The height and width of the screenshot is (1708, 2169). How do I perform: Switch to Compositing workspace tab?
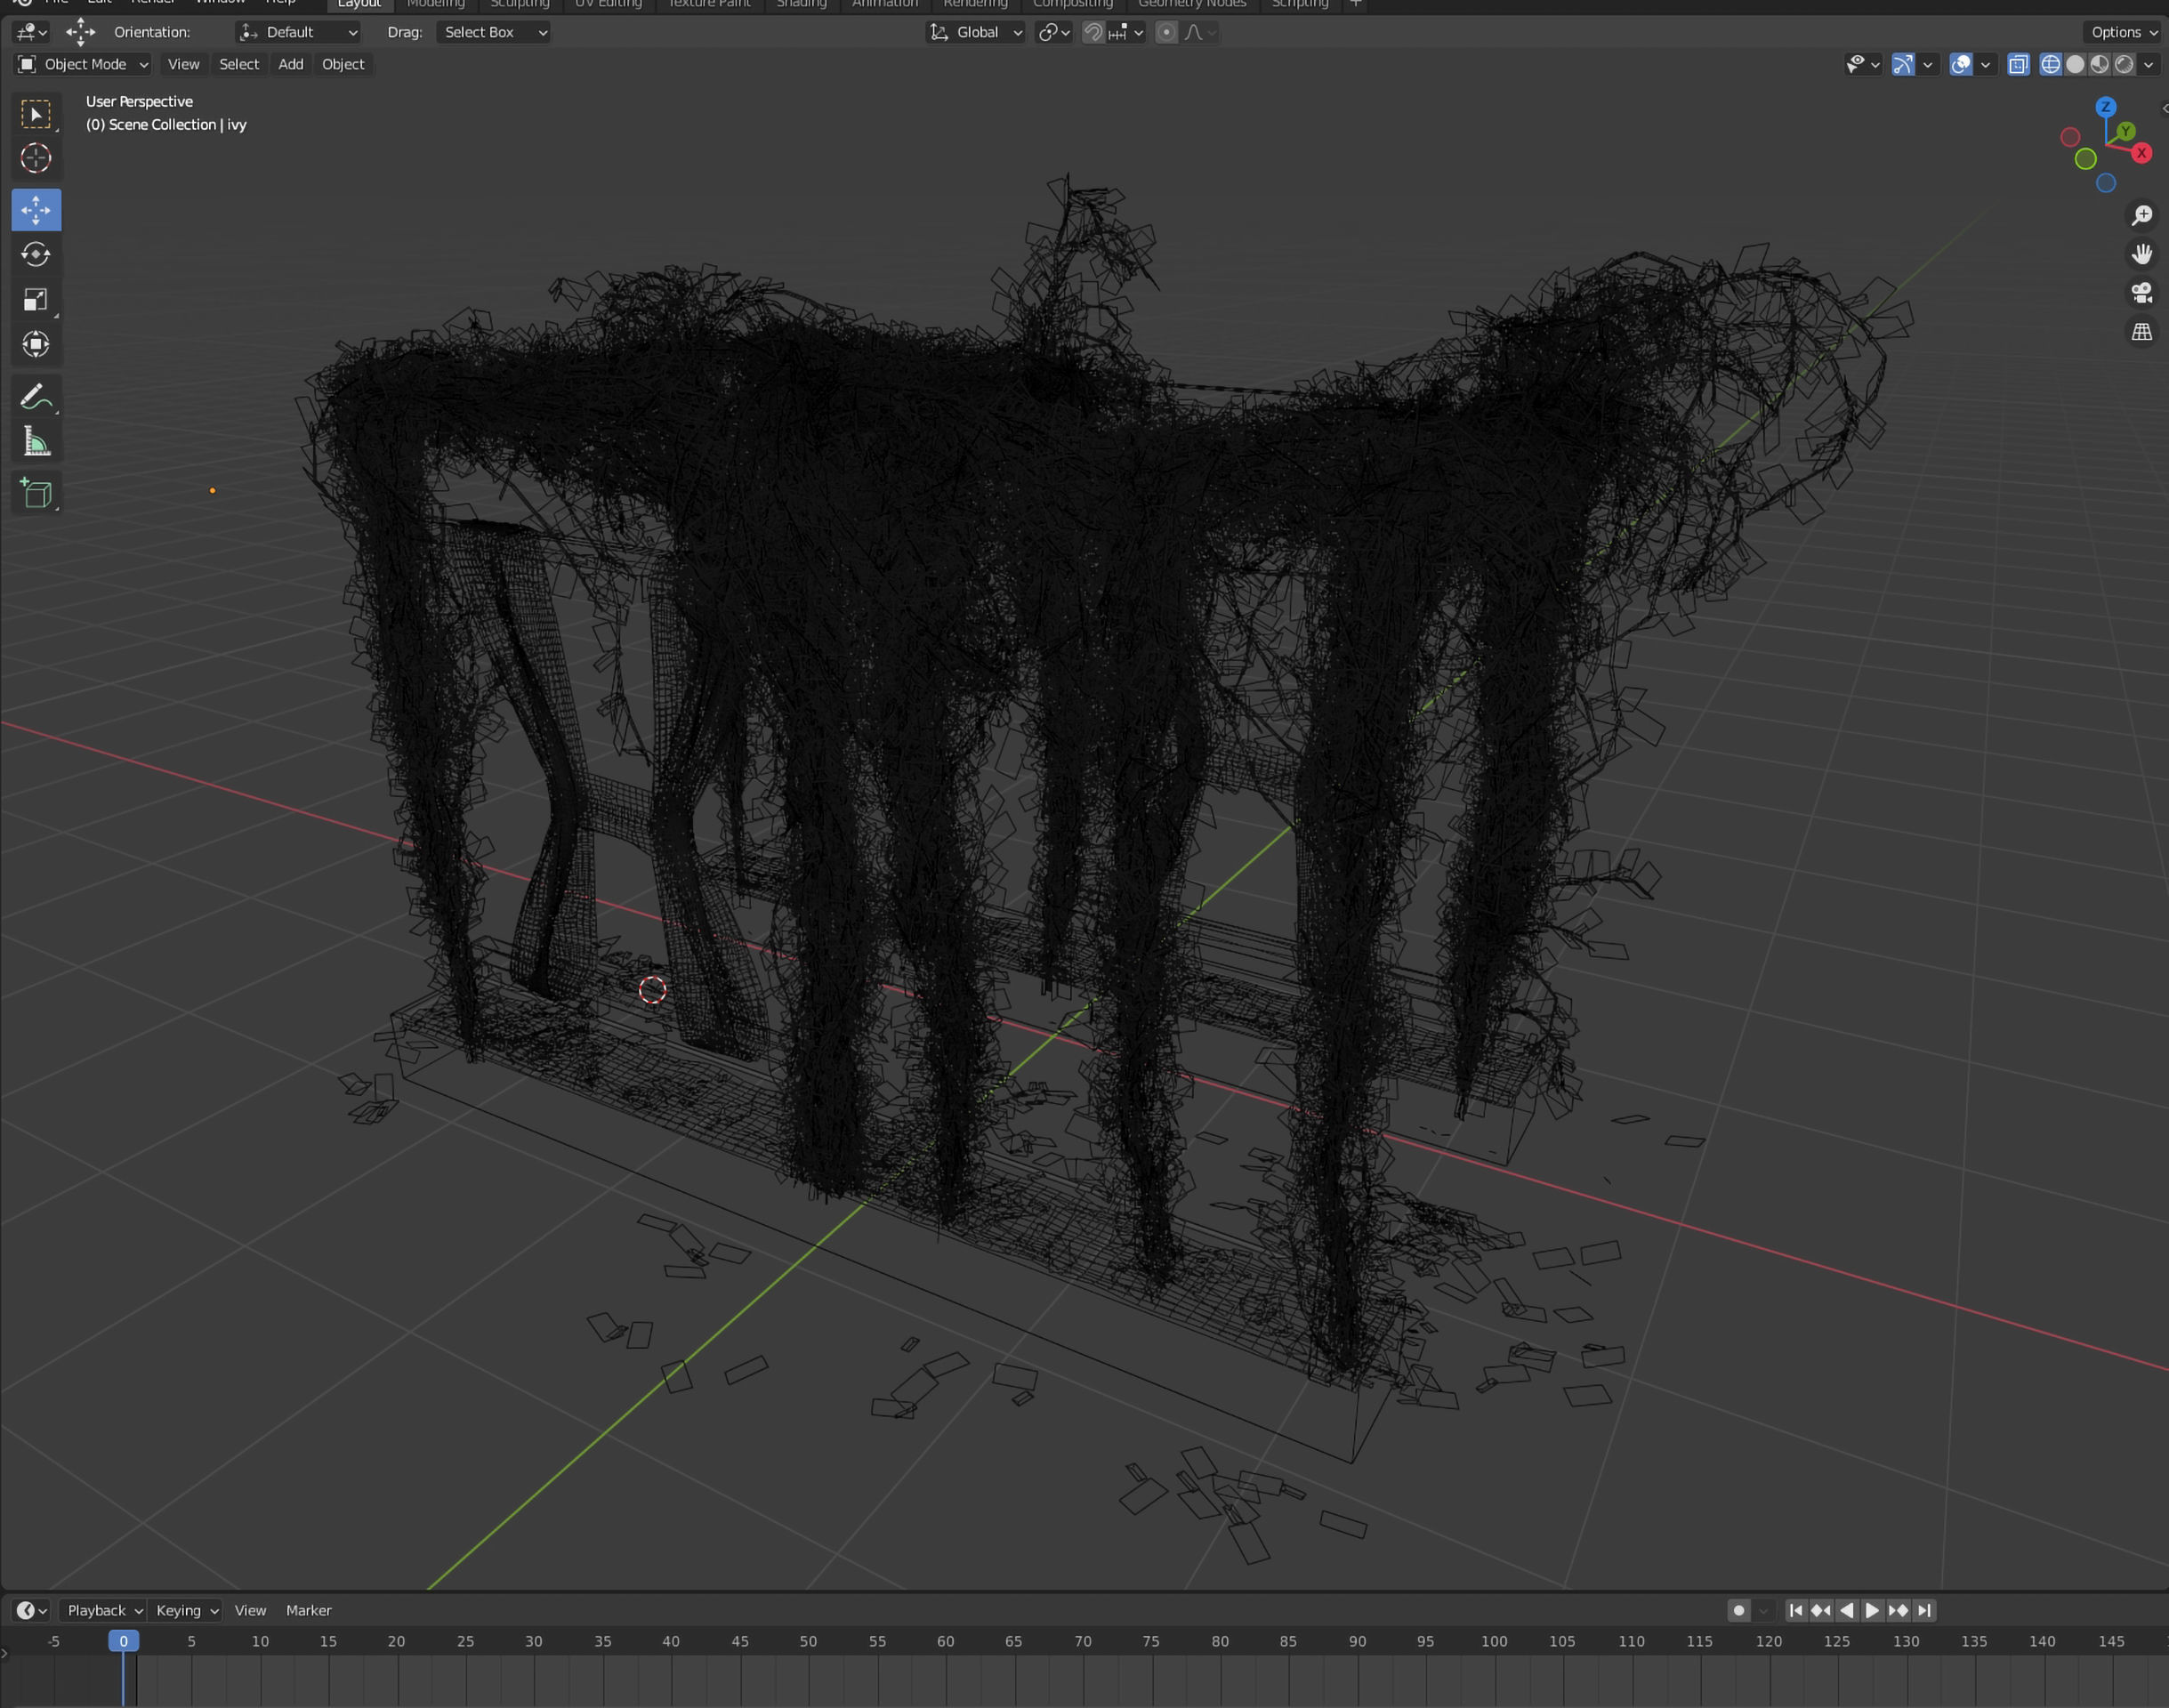(1072, 4)
